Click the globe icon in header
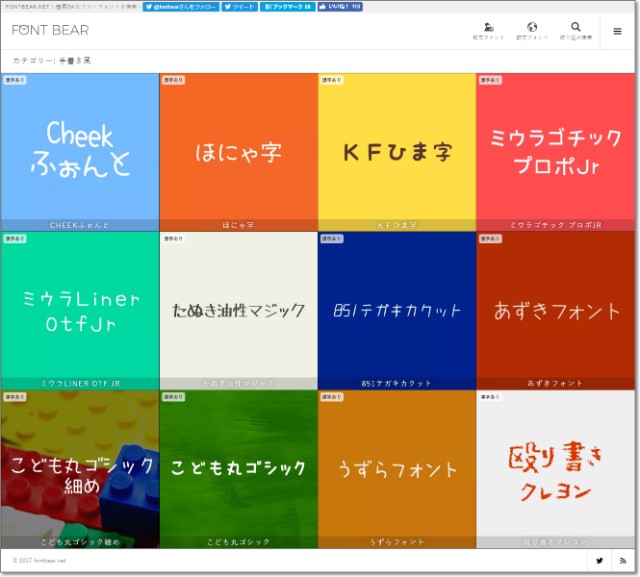The image size is (640, 577). tap(532, 28)
